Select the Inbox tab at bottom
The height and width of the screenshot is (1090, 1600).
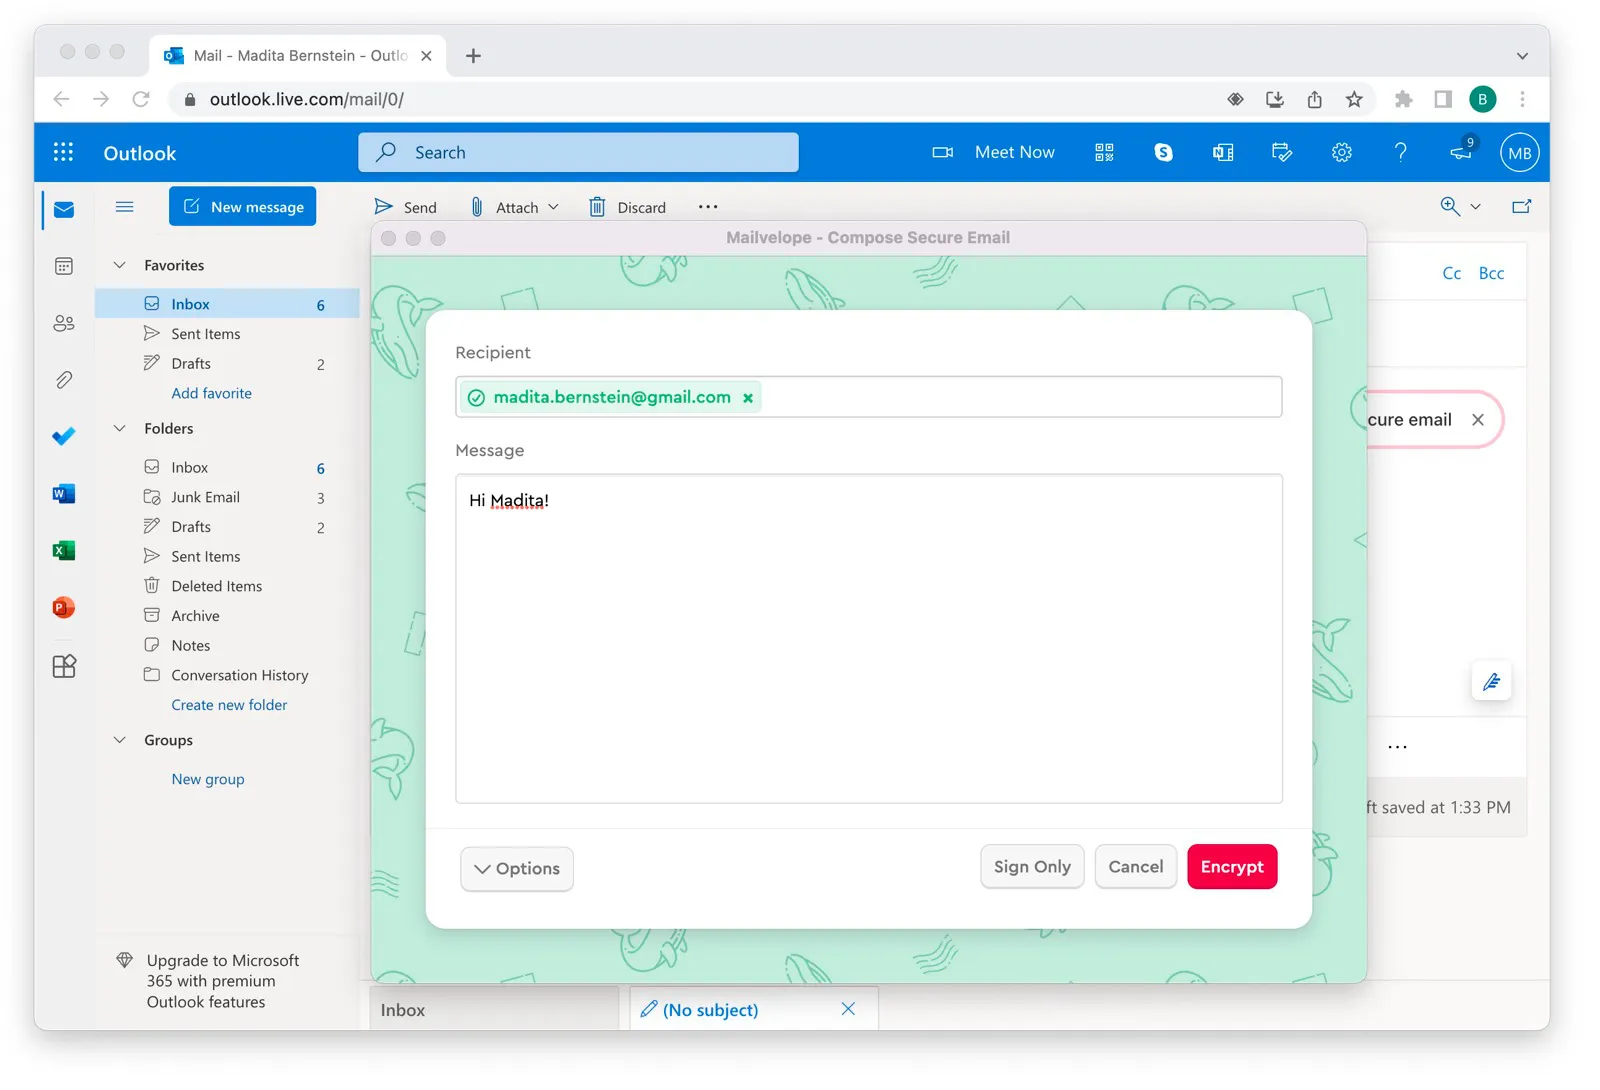pyautogui.click(x=403, y=1009)
